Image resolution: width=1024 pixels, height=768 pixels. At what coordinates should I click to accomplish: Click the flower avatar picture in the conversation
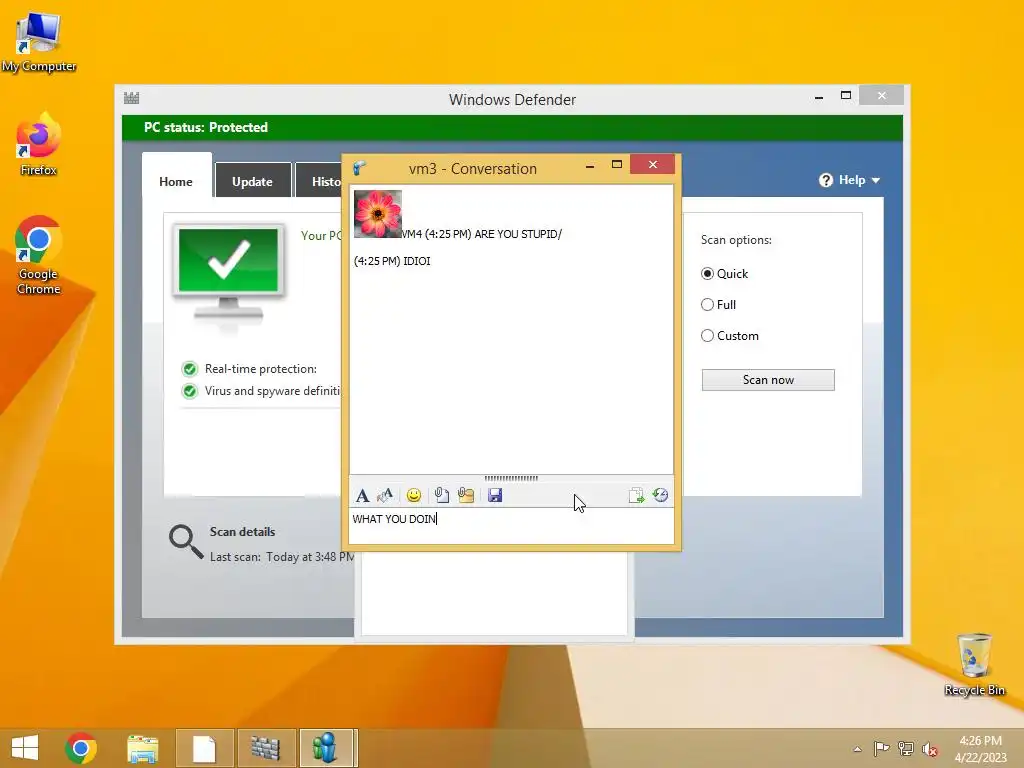[377, 214]
